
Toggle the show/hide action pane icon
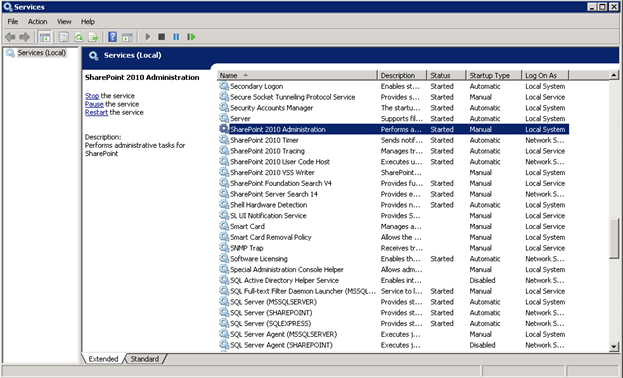click(128, 37)
